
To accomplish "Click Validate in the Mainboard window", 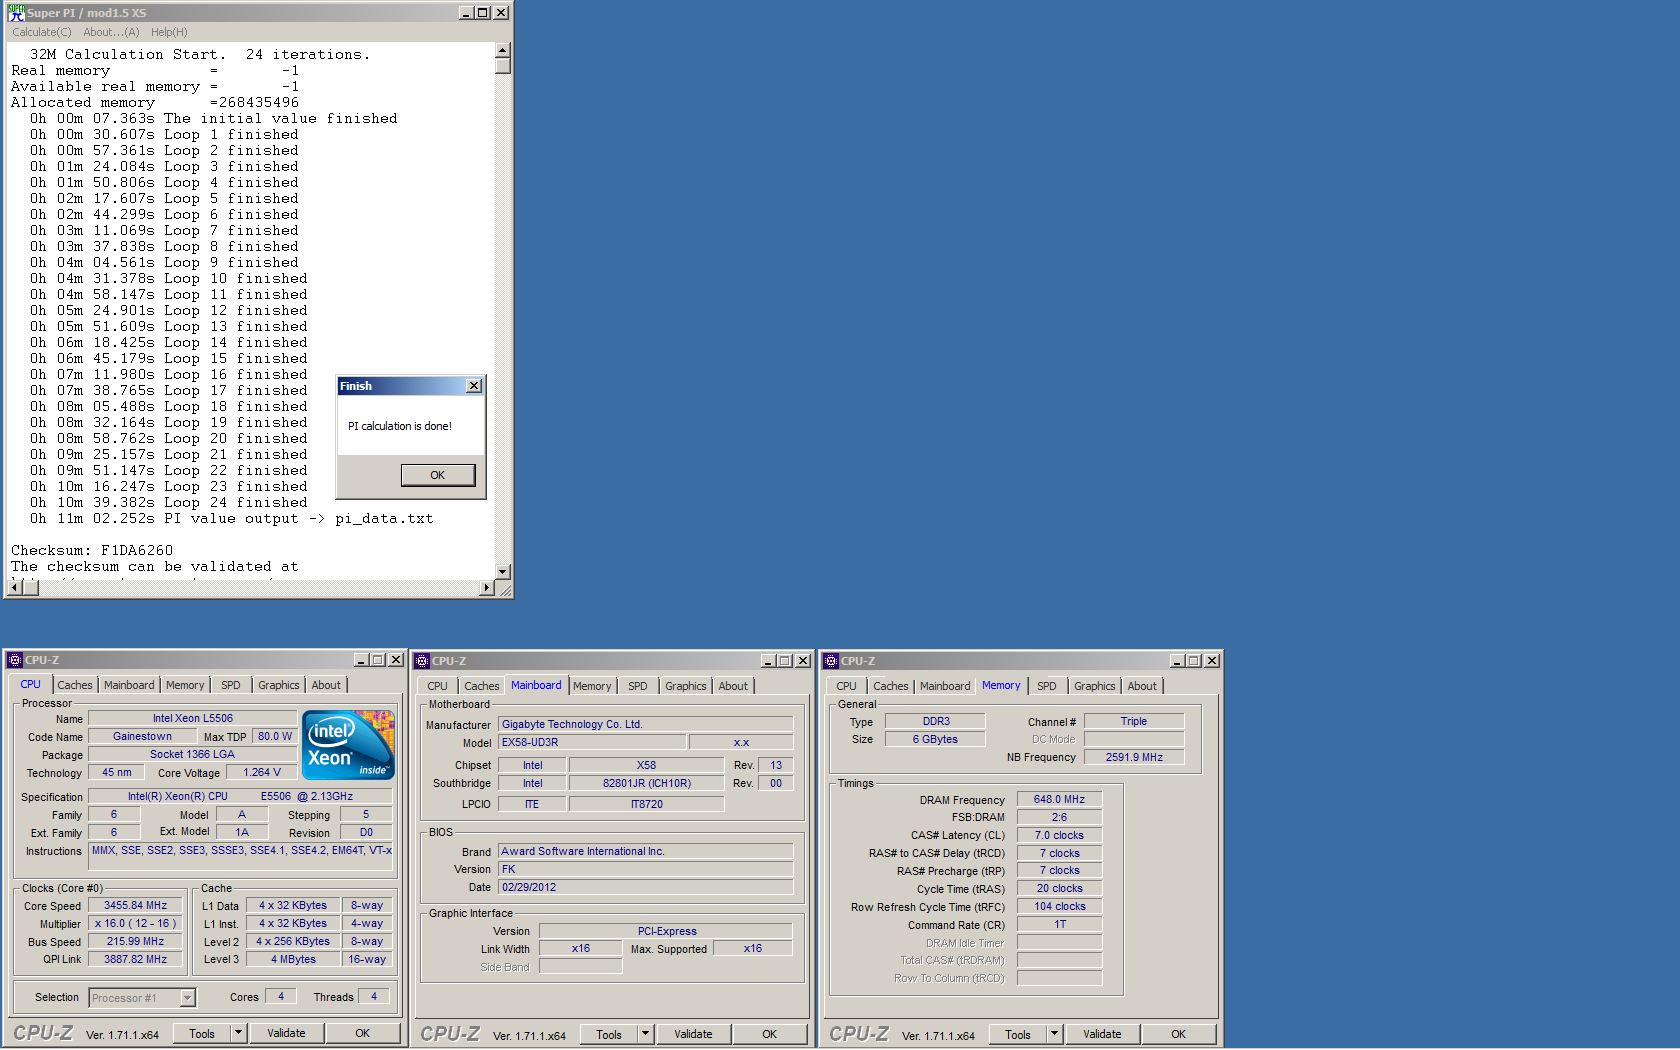I will (693, 1034).
